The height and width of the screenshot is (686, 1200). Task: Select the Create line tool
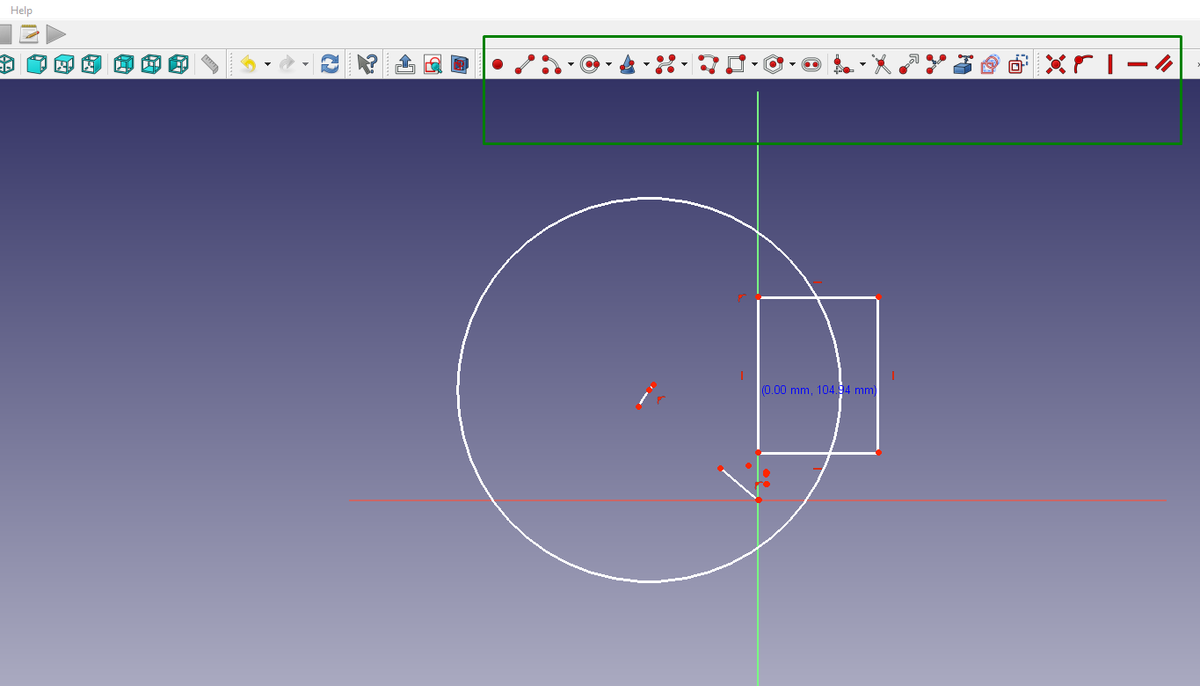pos(524,64)
